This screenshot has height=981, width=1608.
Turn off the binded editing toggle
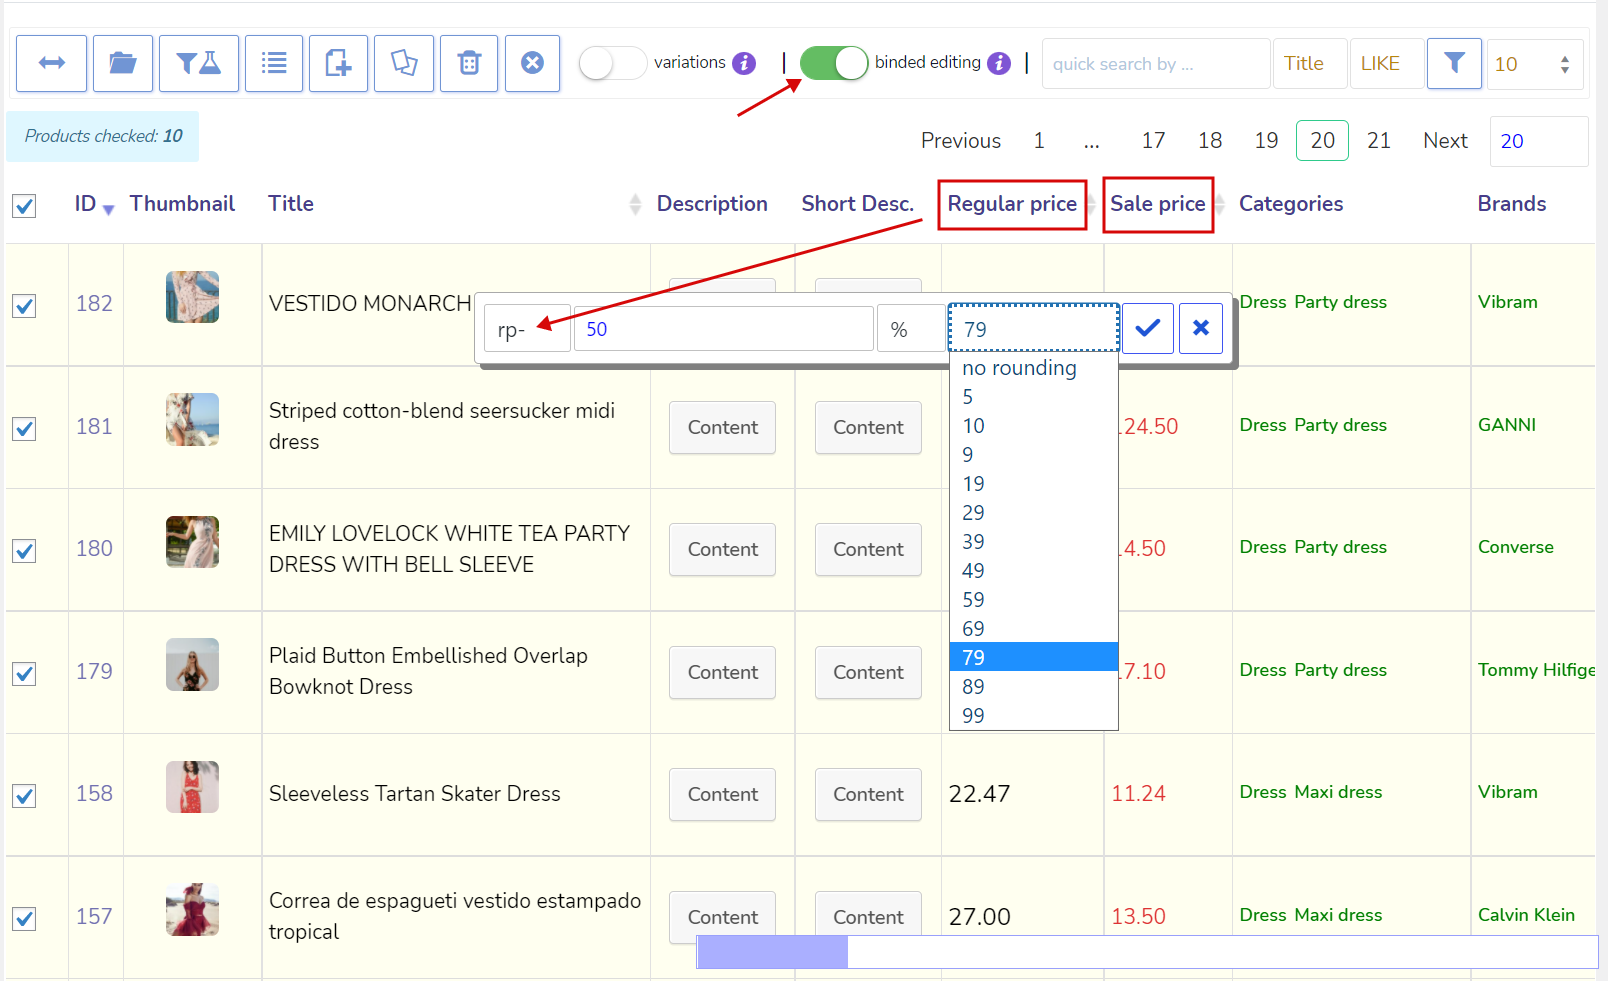[833, 63]
